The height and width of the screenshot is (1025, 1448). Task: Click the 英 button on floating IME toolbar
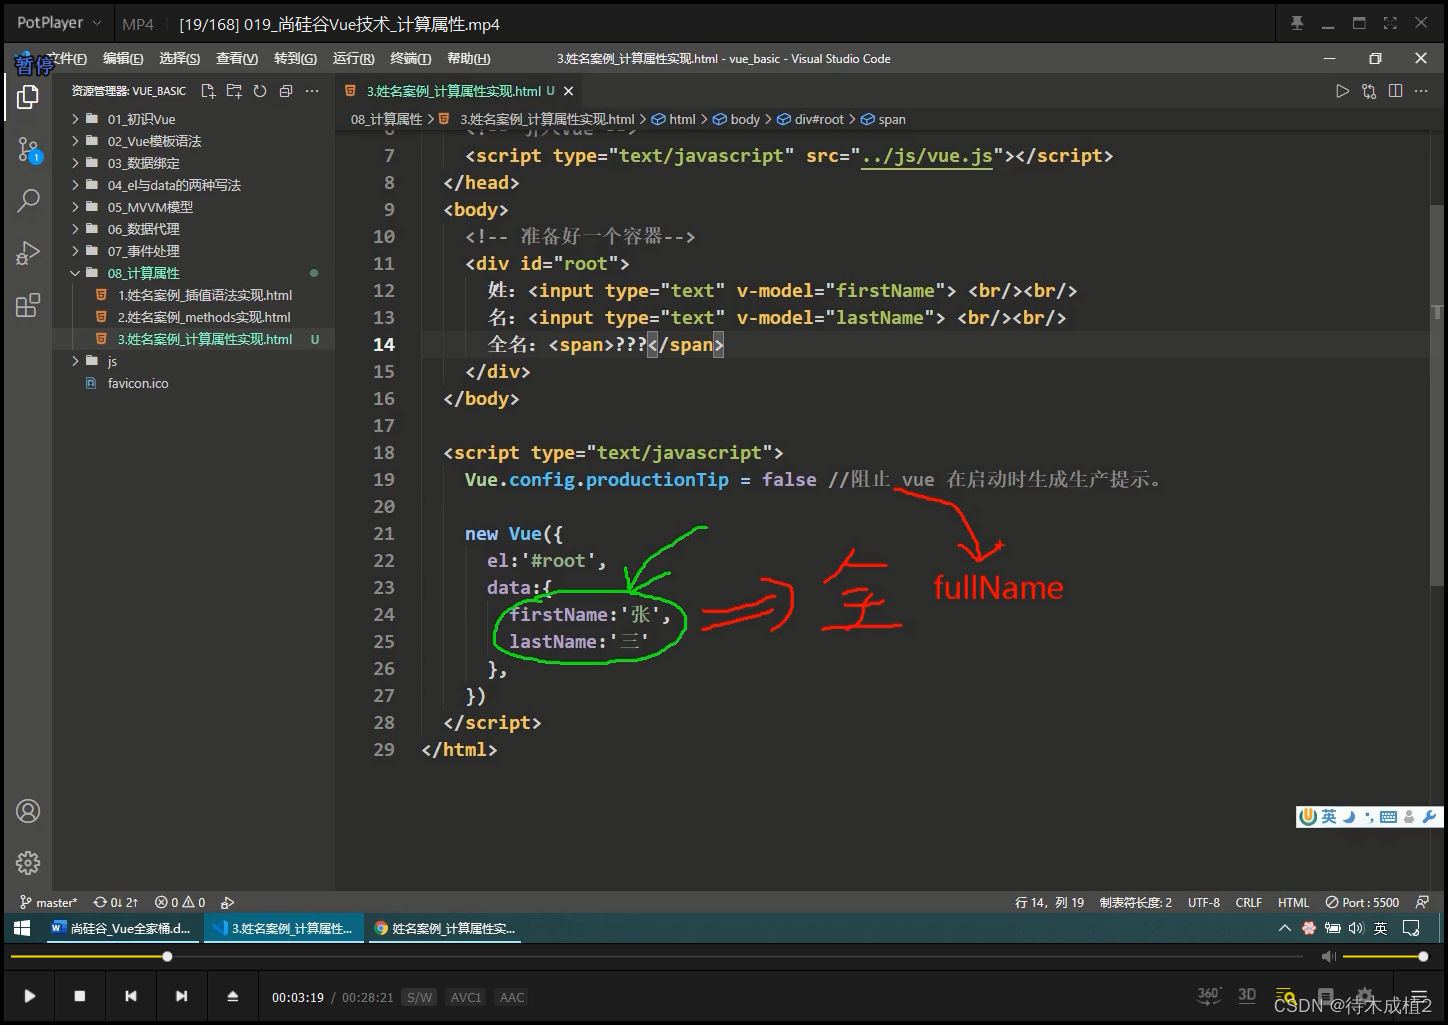pyautogui.click(x=1328, y=817)
